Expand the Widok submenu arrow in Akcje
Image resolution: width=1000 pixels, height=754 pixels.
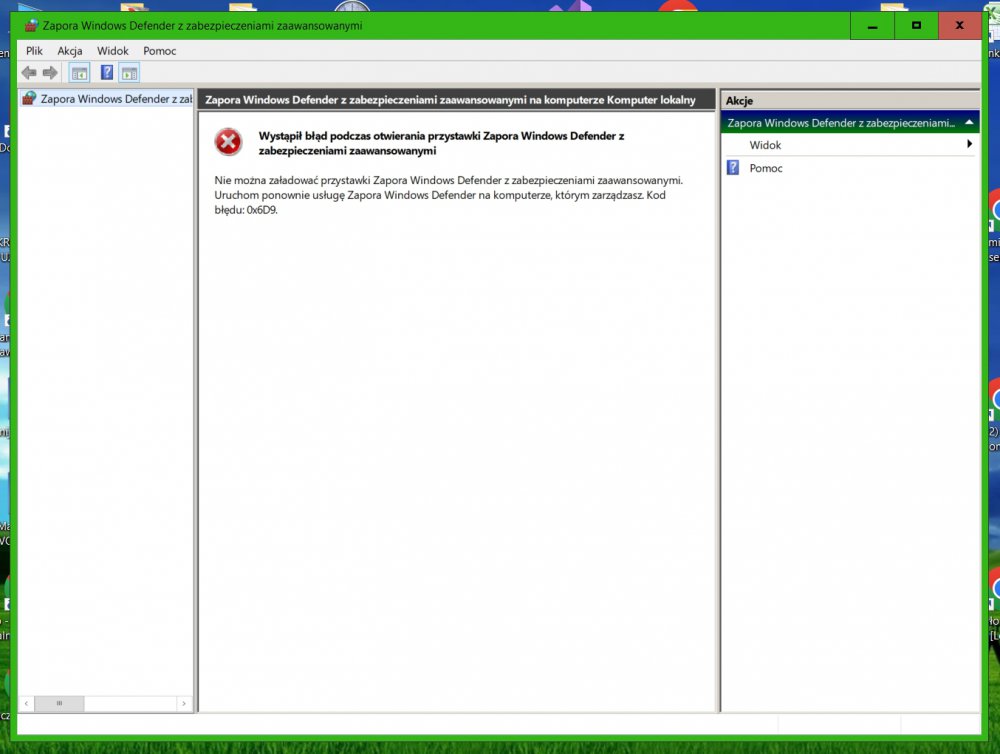(x=969, y=144)
